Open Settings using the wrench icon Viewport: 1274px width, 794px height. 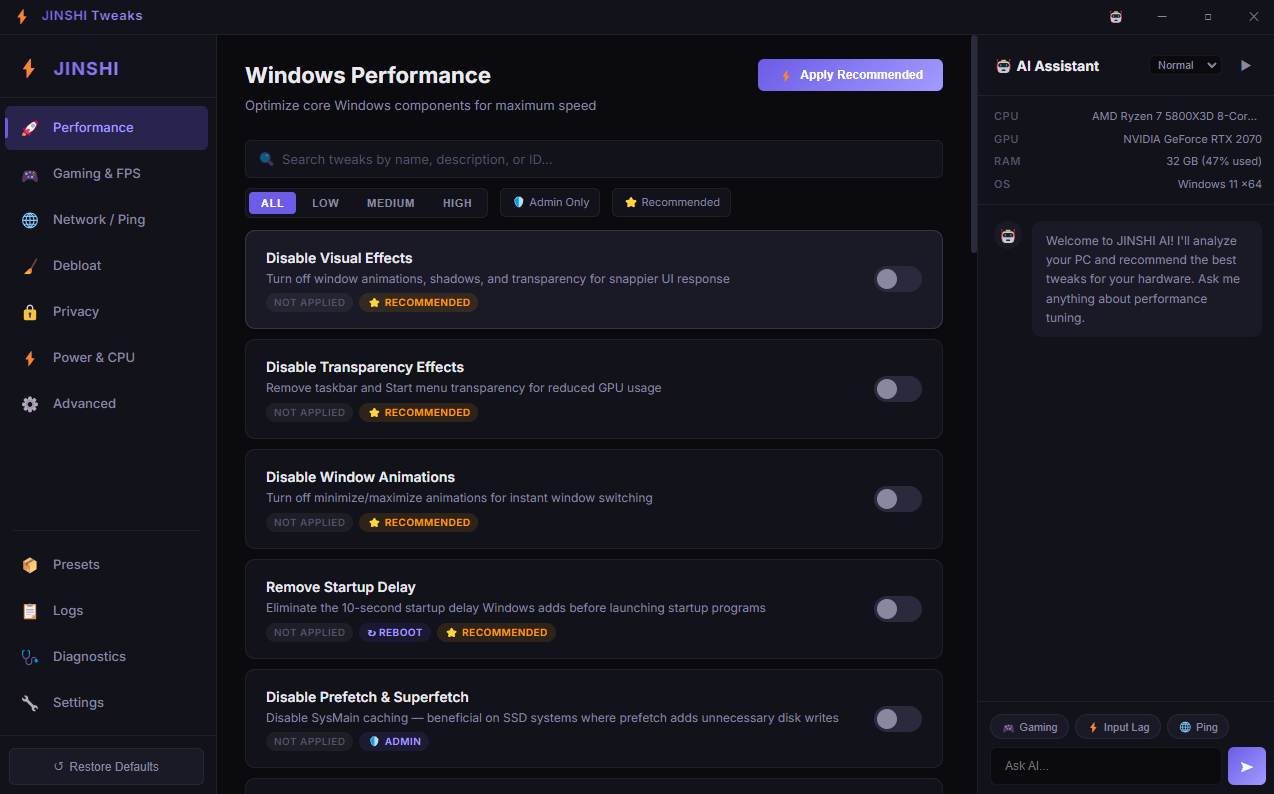29,702
